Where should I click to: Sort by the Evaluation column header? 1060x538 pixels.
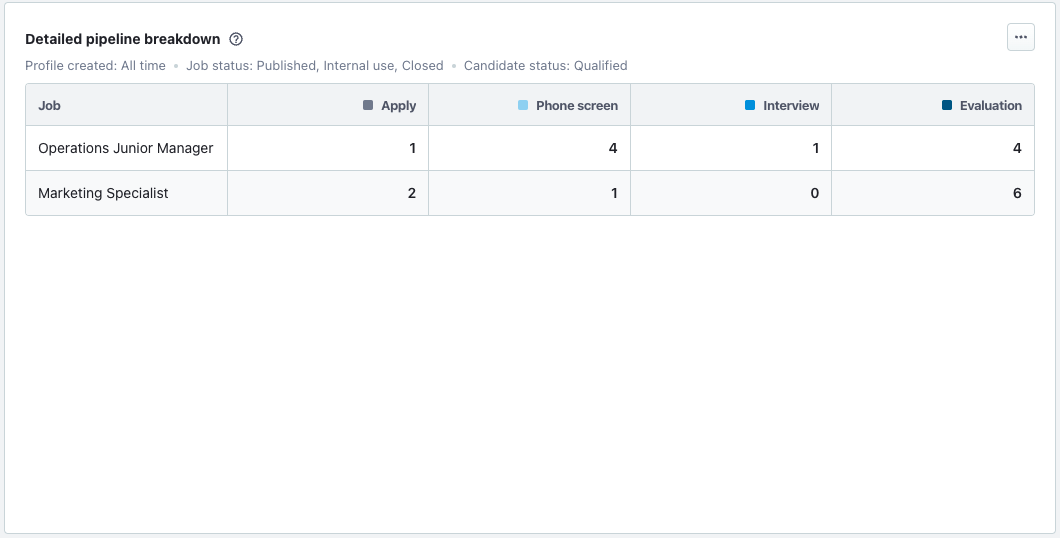pos(990,105)
